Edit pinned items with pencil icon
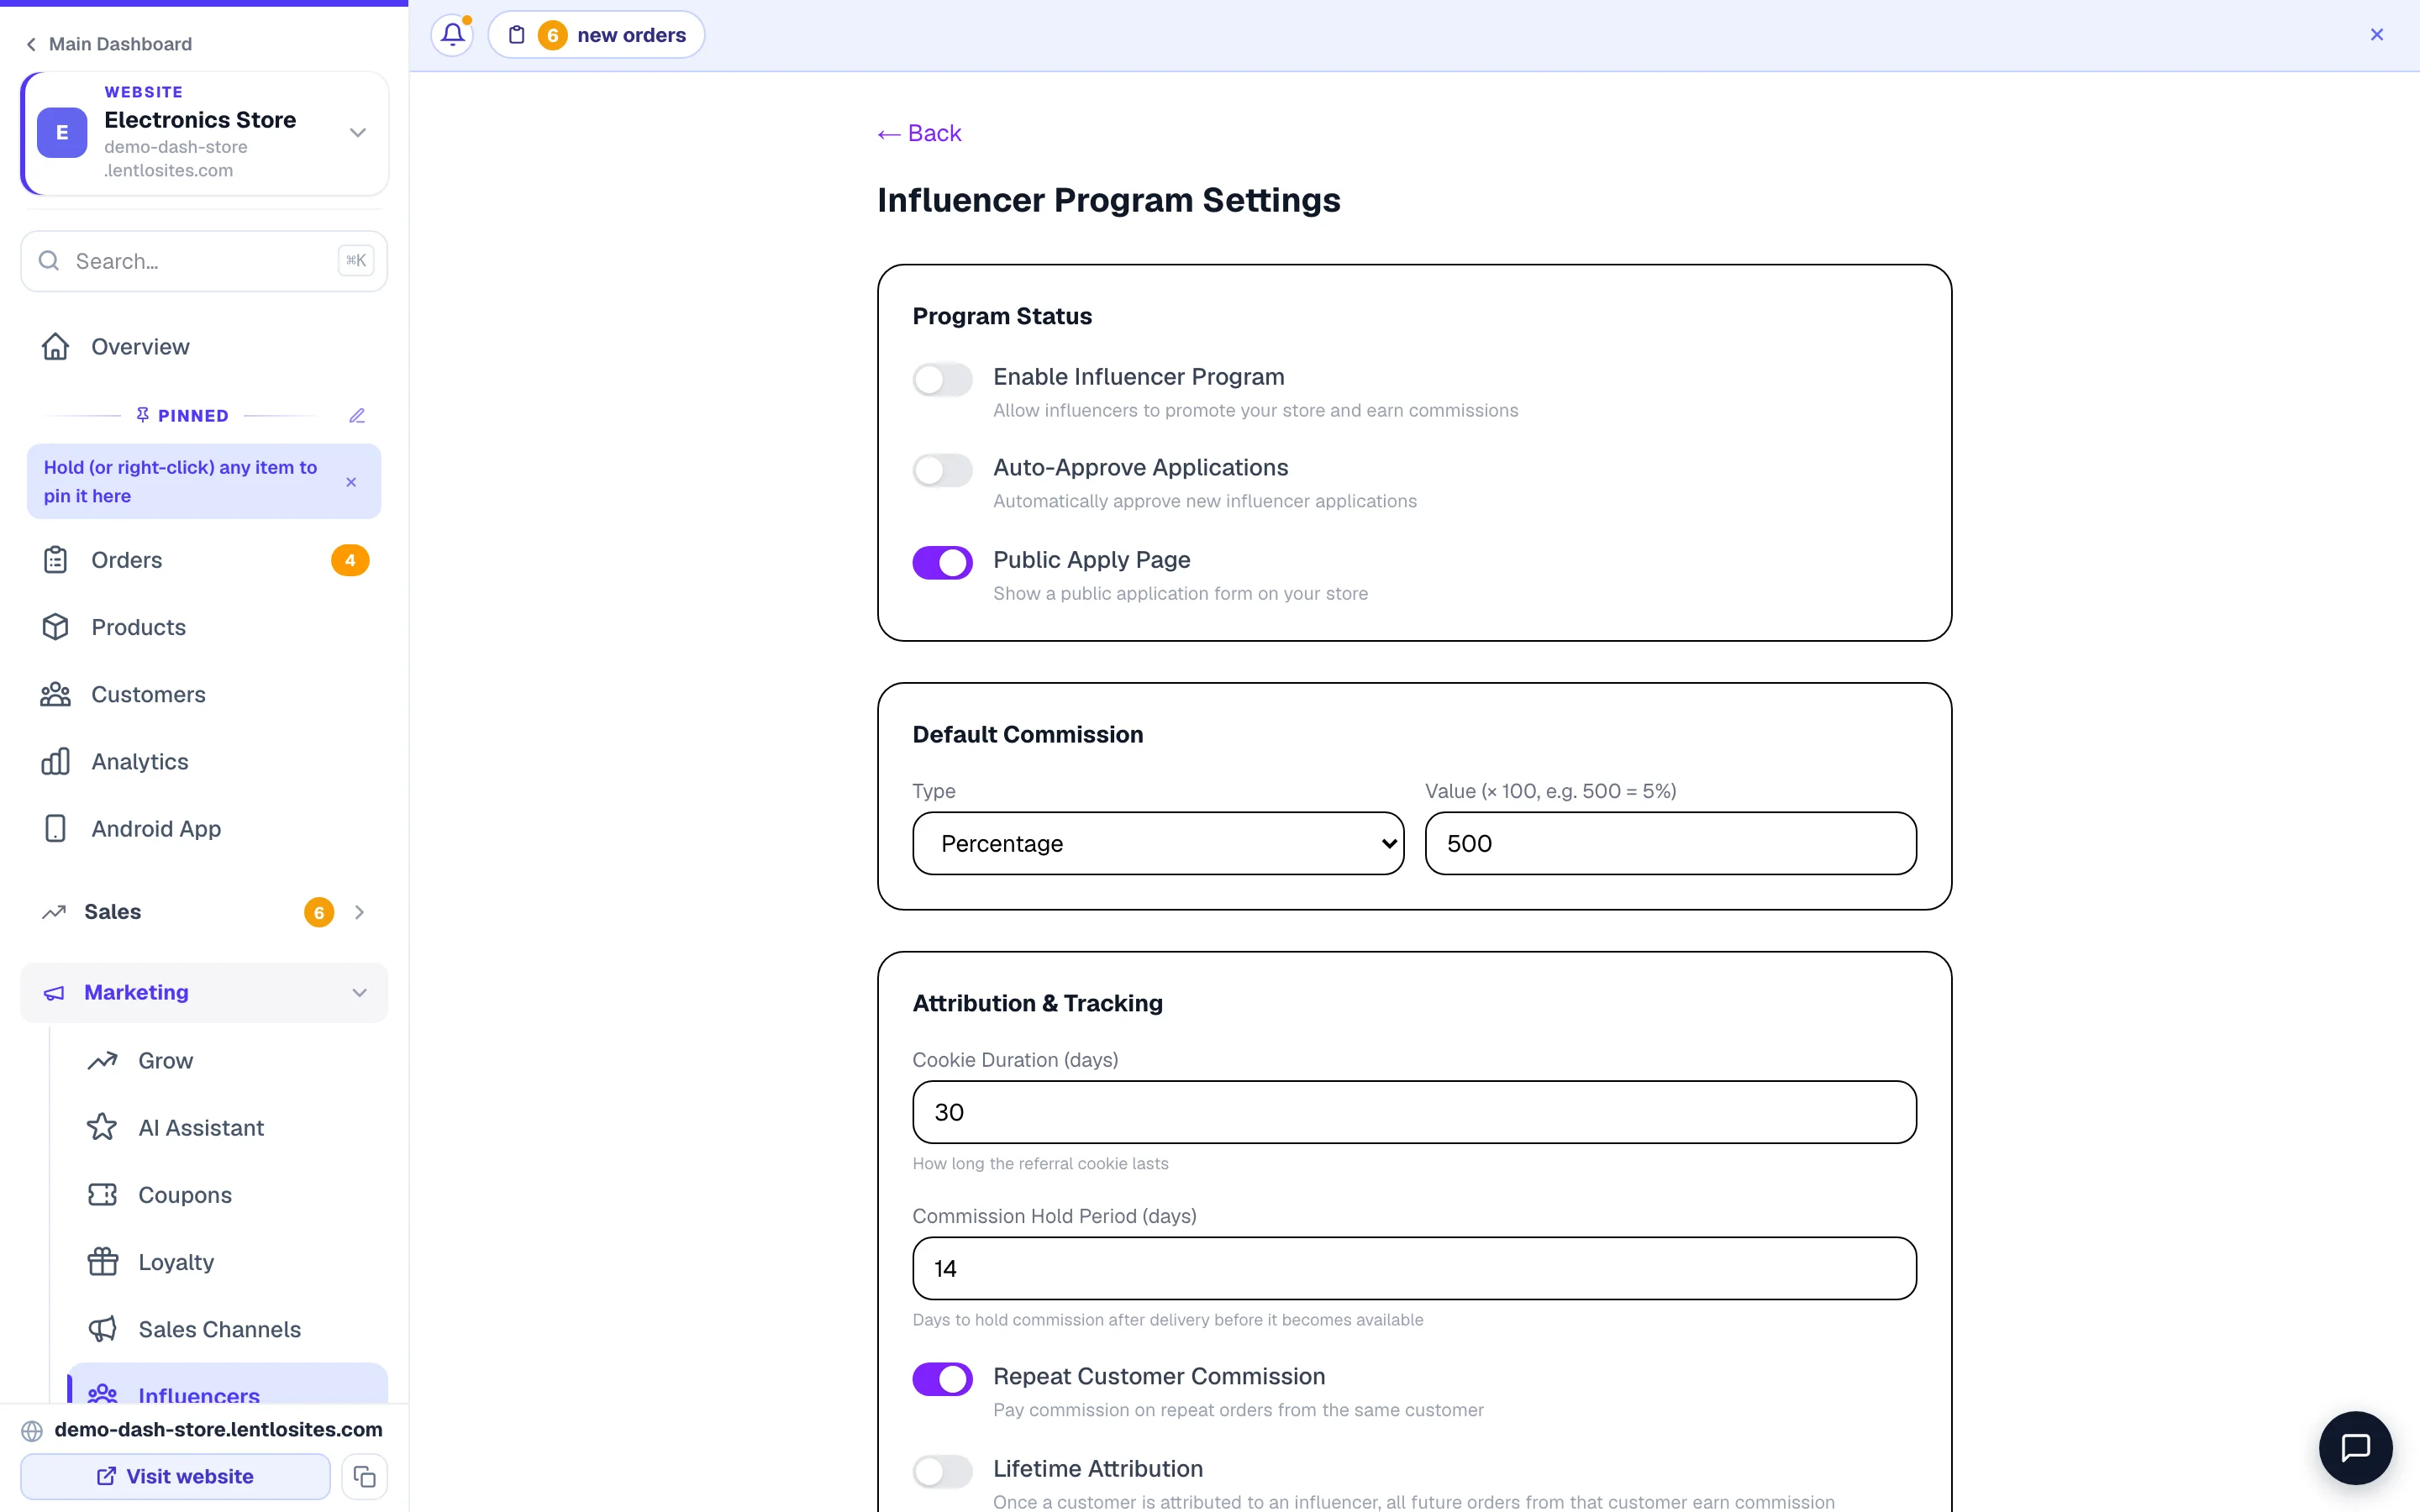The width and height of the screenshot is (2420, 1512). pos(357,415)
